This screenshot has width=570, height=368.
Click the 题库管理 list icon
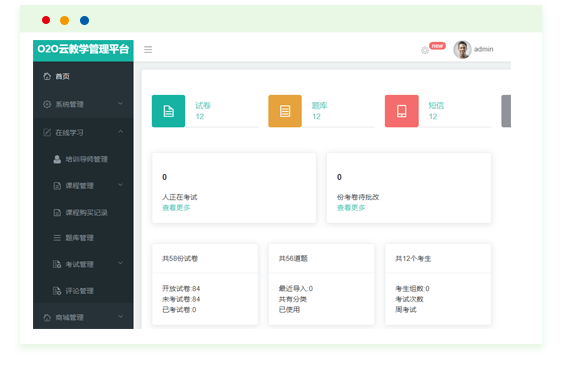click(57, 238)
